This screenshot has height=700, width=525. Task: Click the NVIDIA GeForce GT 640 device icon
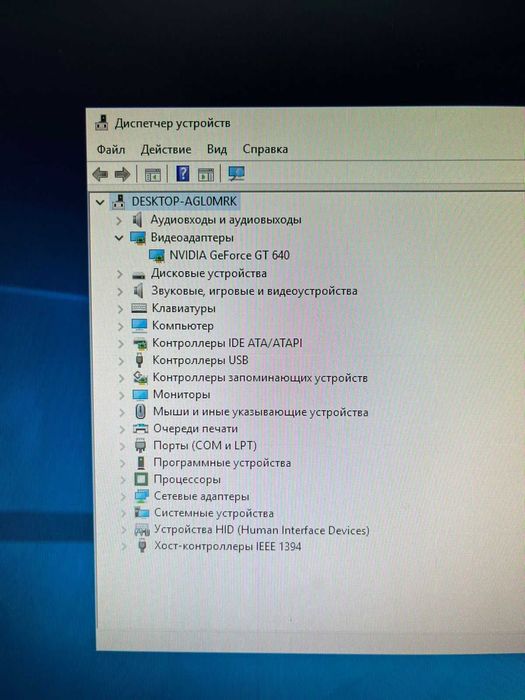pos(157,255)
